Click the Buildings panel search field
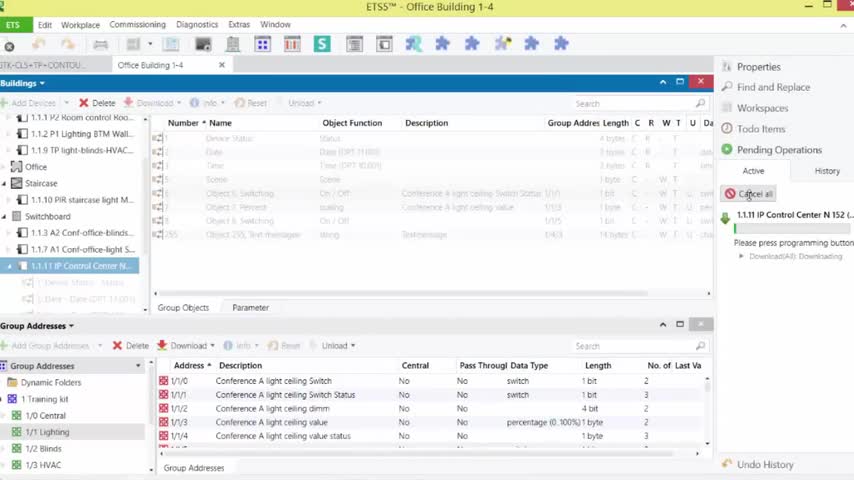 640,104
